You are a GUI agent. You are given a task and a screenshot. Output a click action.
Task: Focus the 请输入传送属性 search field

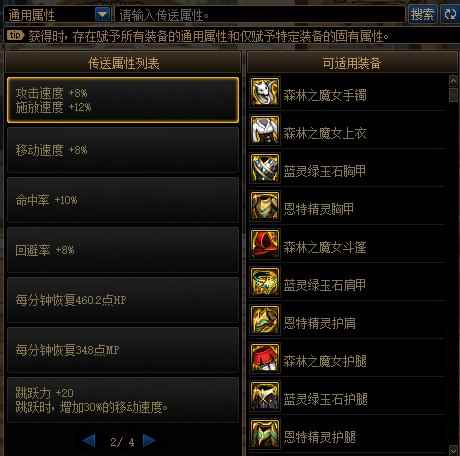pos(260,14)
